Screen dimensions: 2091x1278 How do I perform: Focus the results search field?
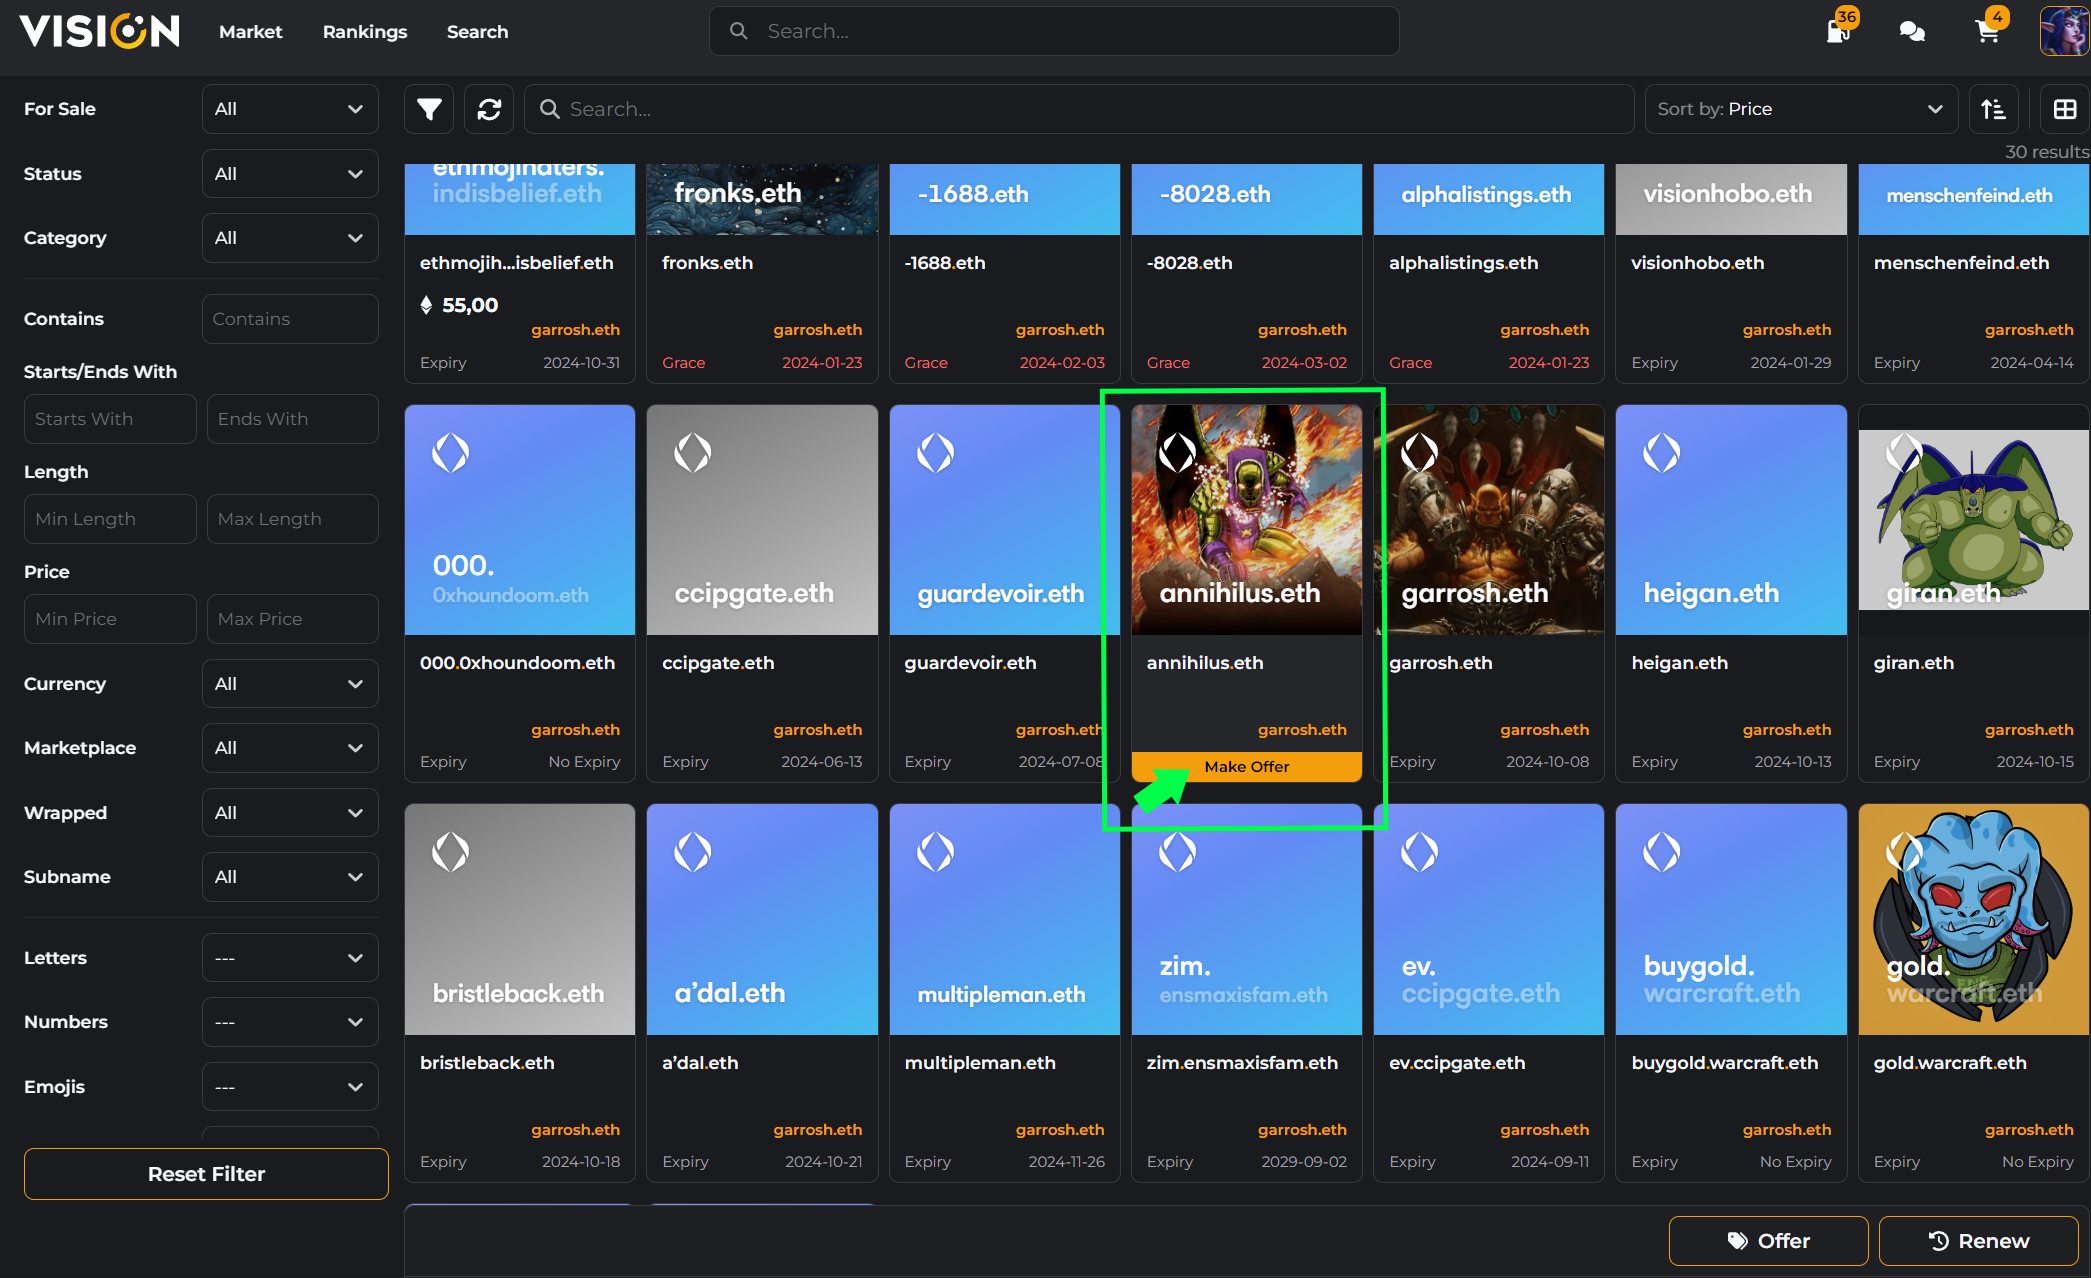tap(1079, 109)
